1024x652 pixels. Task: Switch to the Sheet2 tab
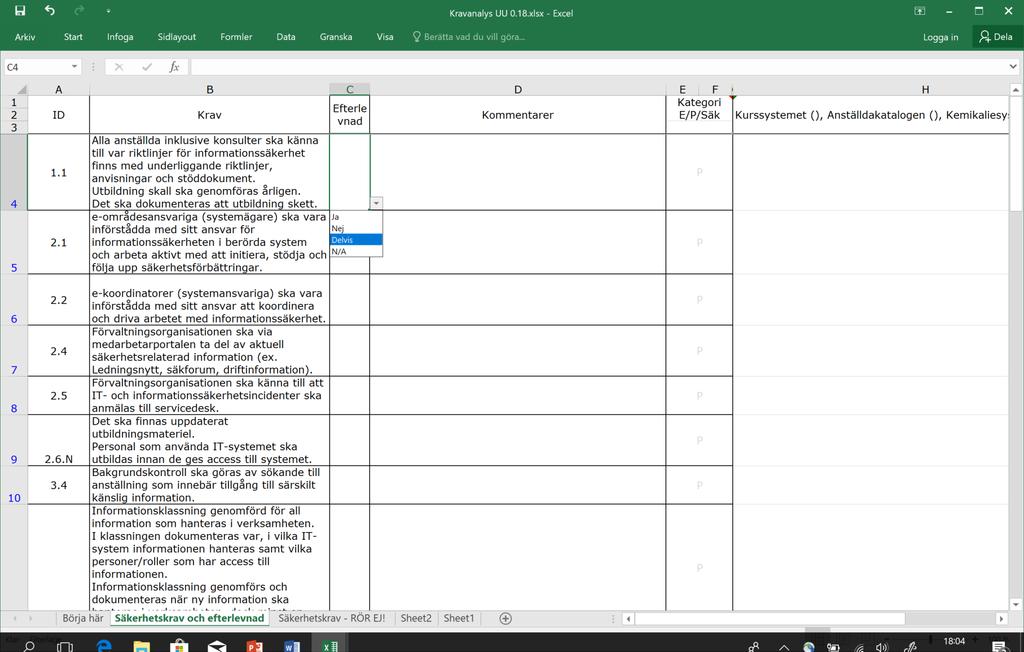pos(416,617)
